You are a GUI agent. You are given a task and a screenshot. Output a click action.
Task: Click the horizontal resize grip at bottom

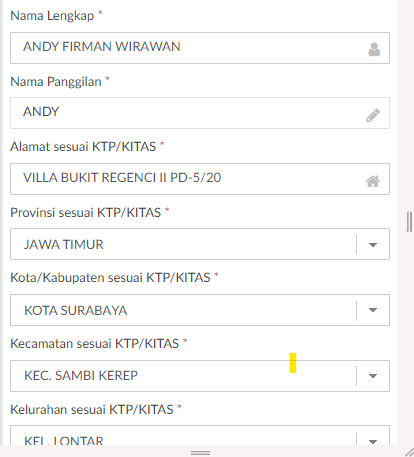[200, 453]
